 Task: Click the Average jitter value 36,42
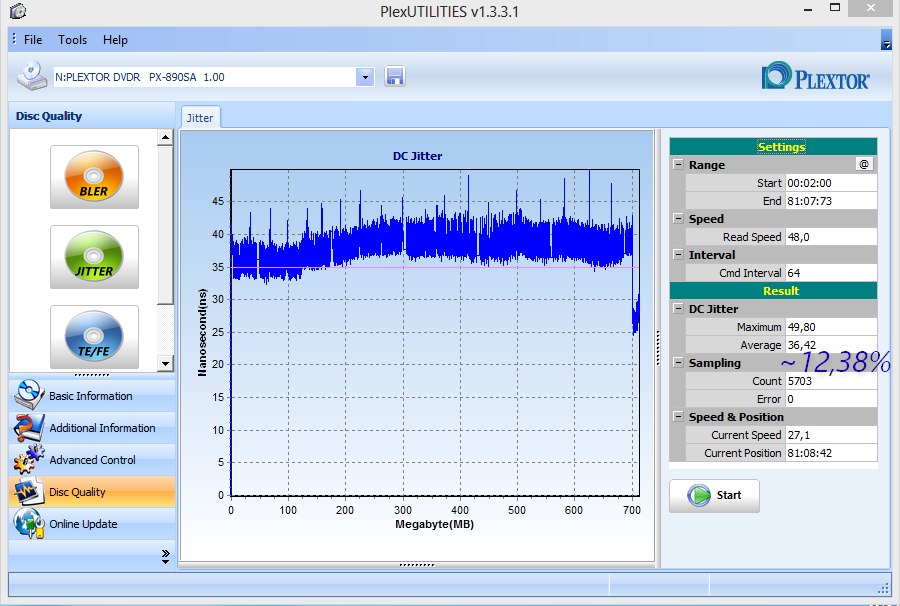pos(831,345)
